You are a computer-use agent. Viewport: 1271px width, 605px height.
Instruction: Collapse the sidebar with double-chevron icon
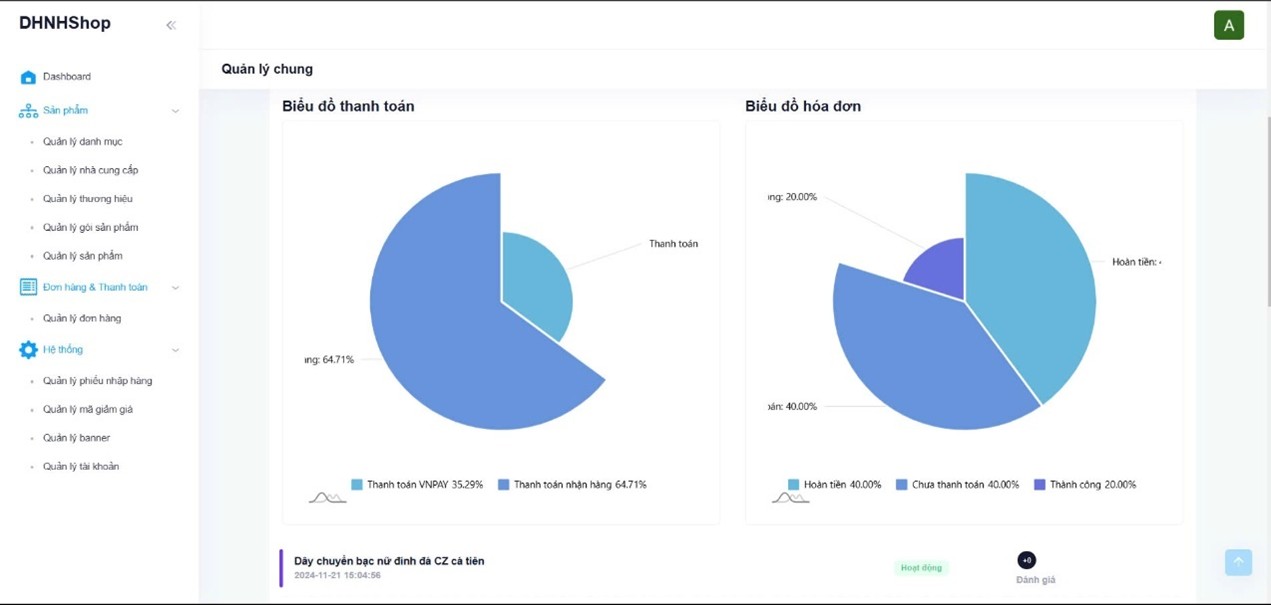pyautogui.click(x=171, y=25)
